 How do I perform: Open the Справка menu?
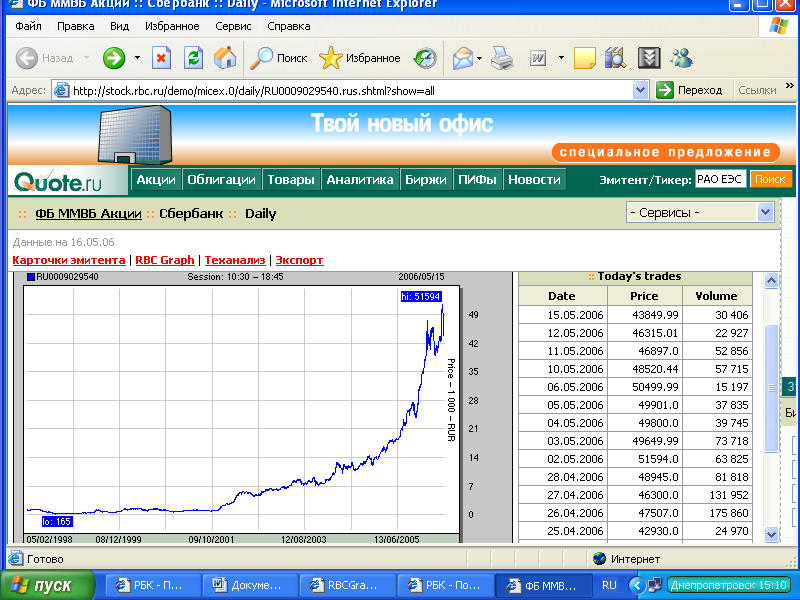point(289,26)
